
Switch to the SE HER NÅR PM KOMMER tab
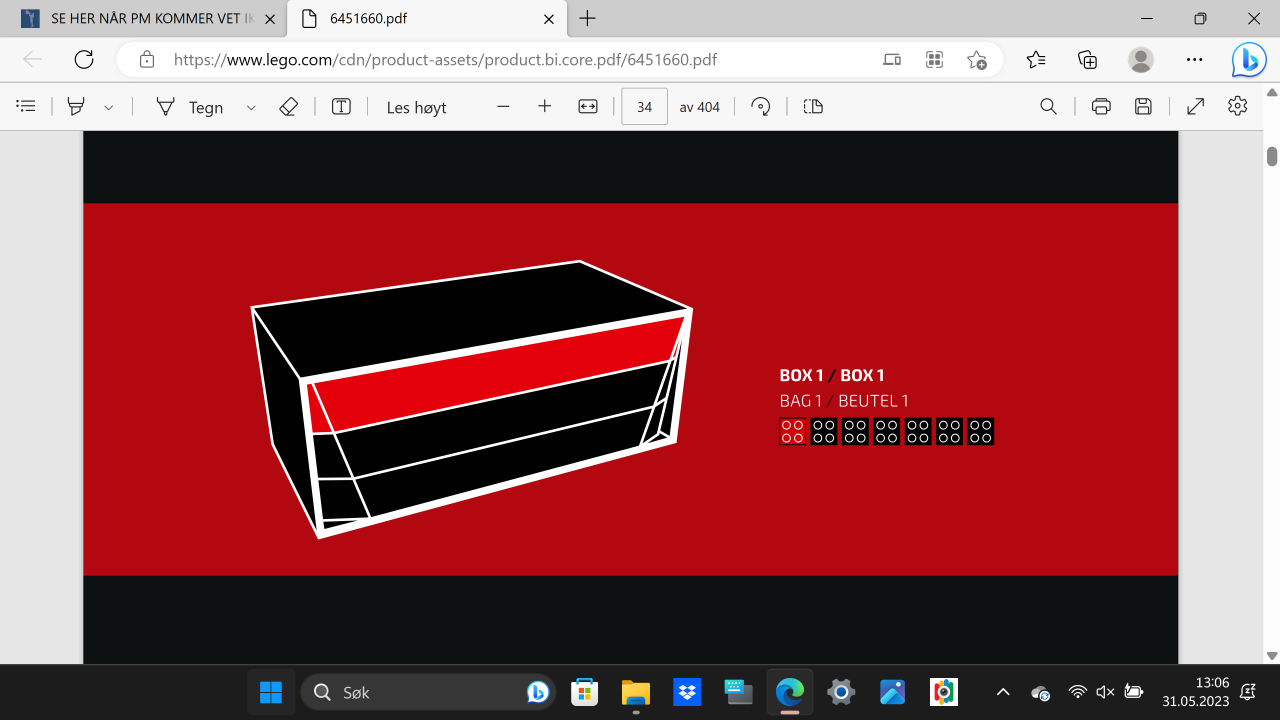[x=148, y=19]
